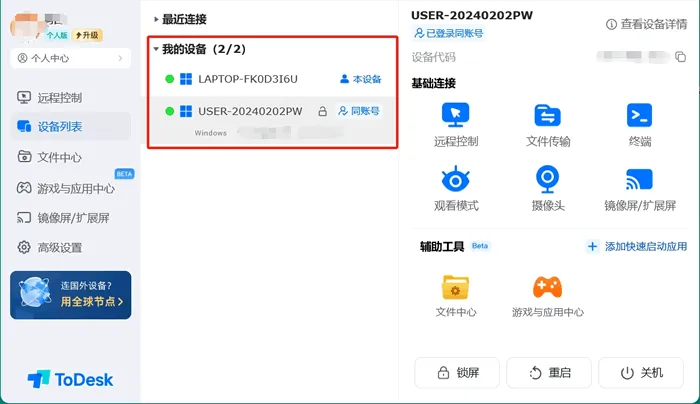The width and height of the screenshot is (700, 404).
Task: Click the profile avatar picture
Action: (27, 26)
